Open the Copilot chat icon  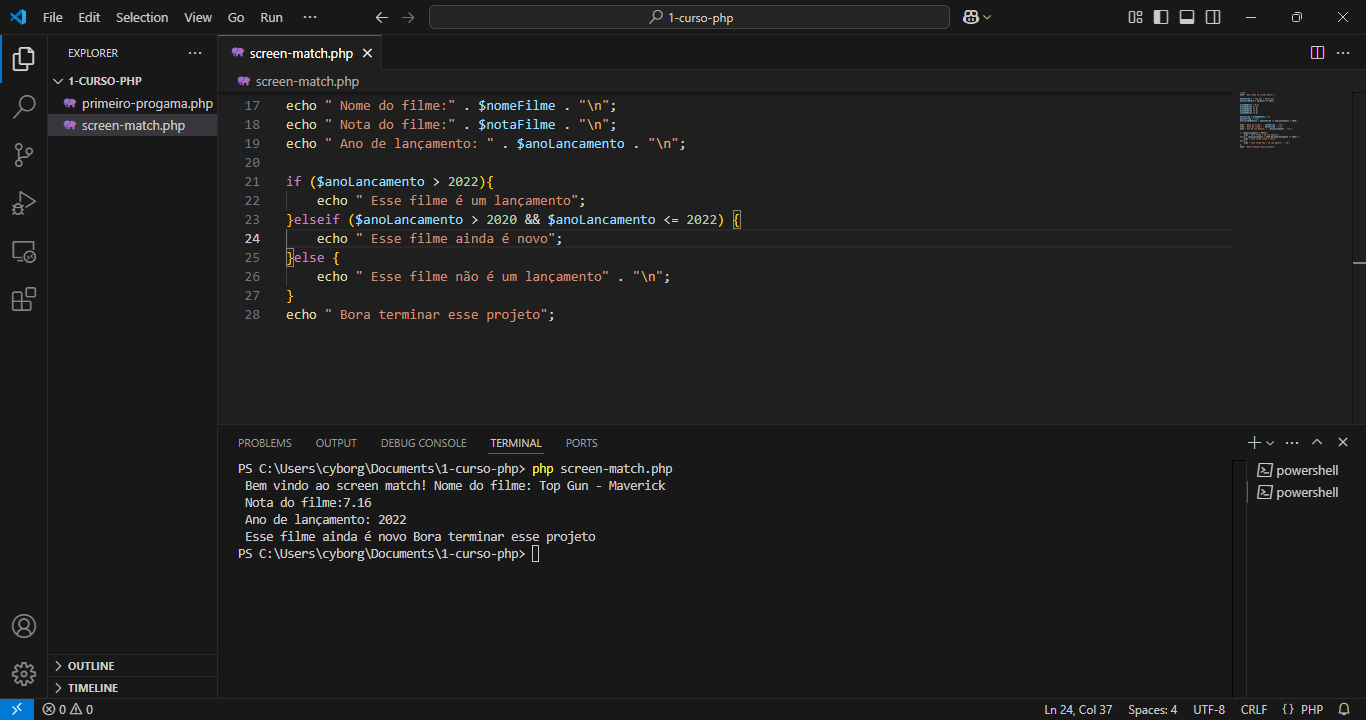970,17
